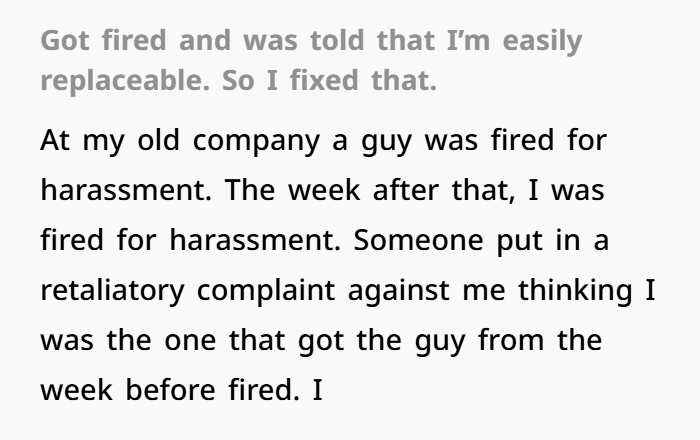Image resolution: width=700 pixels, height=440 pixels.
Task: Click the word "replaceable" in the gray title
Action: [x=125, y=81]
